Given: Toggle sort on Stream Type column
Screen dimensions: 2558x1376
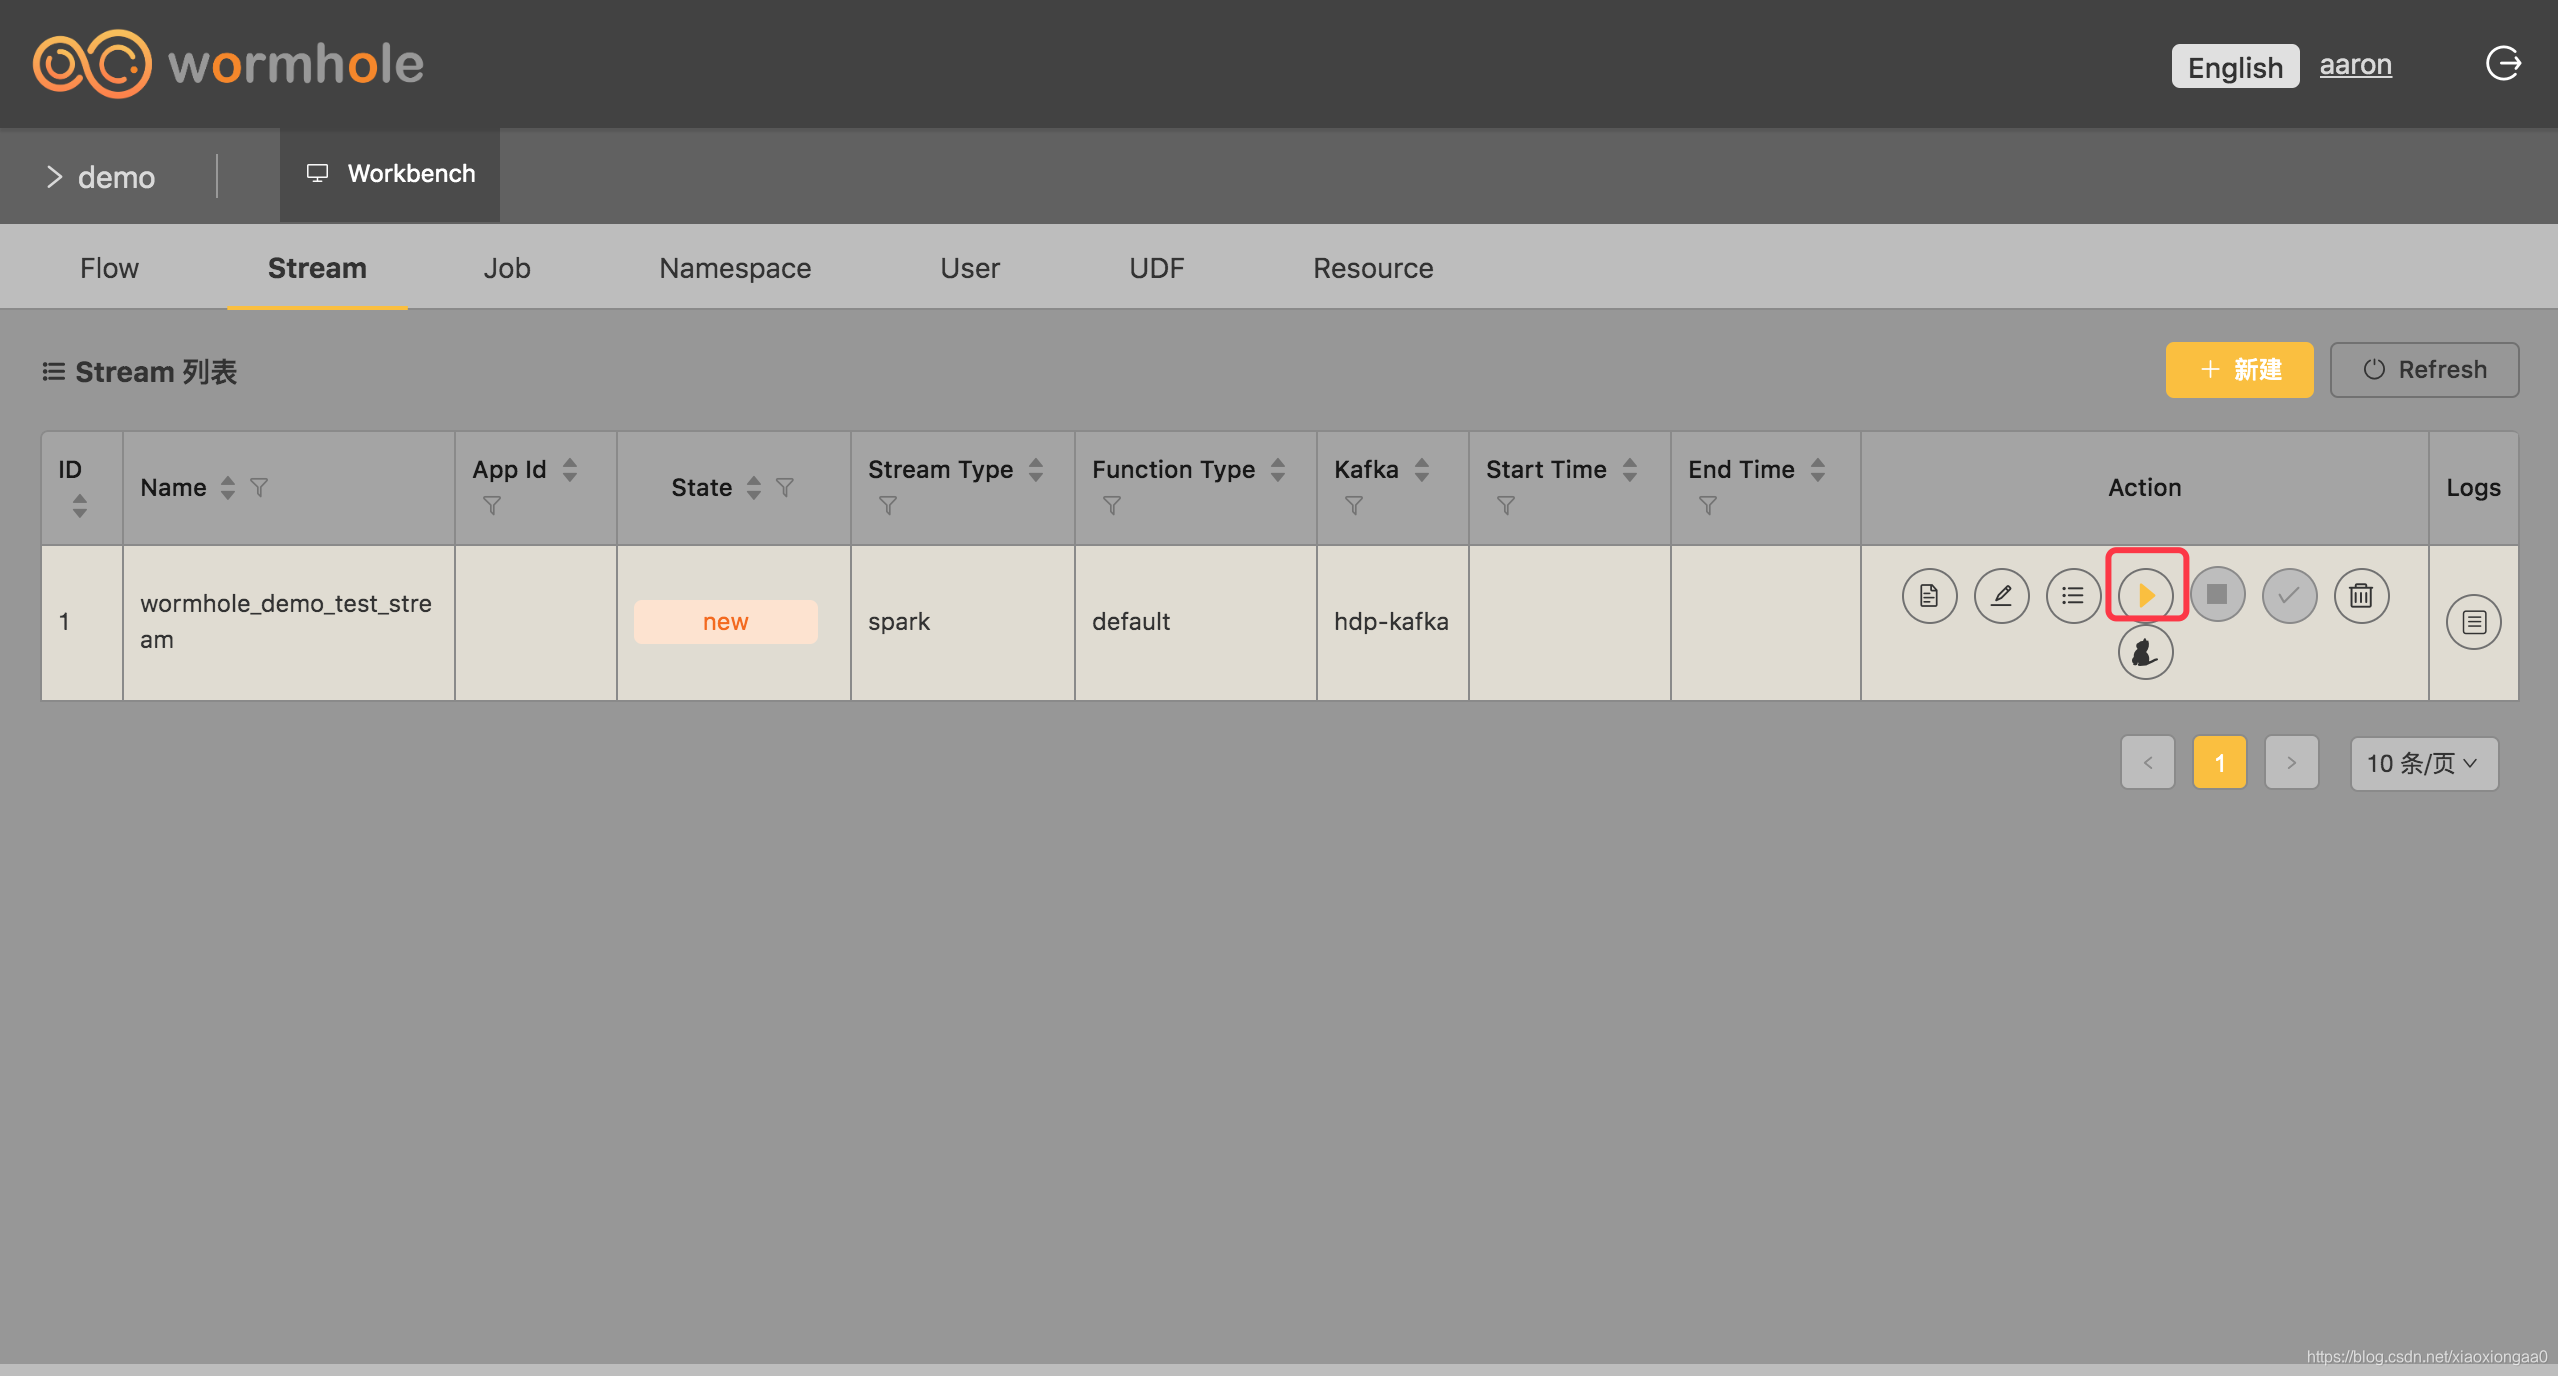Looking at the screenshot, I should 1036,469.
